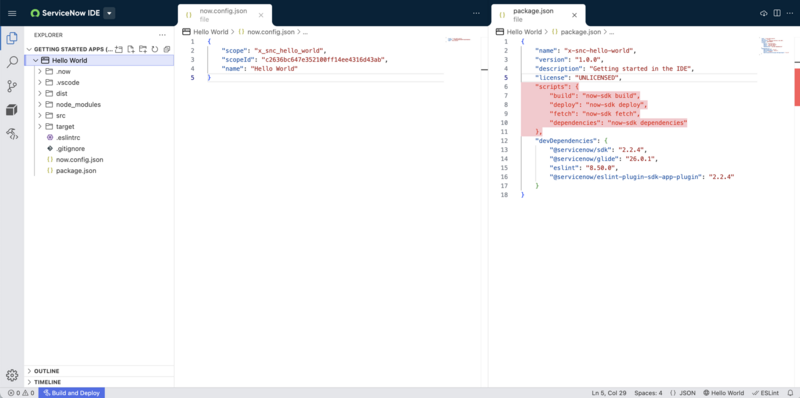Change indentation via Spaces: 4

click(x=648, y=393)
